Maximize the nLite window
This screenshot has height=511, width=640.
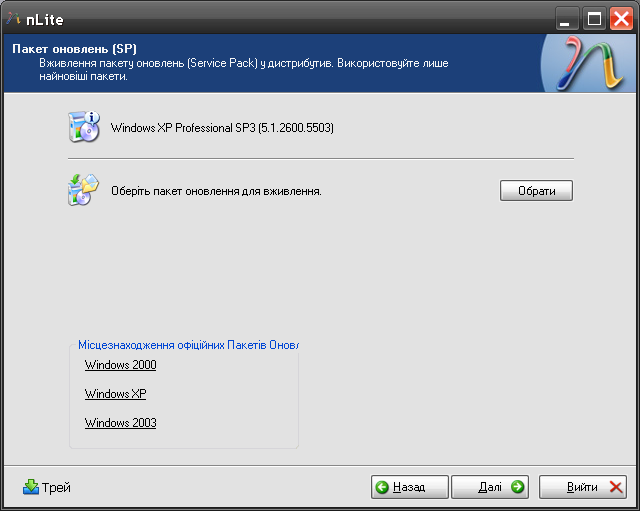594,19
